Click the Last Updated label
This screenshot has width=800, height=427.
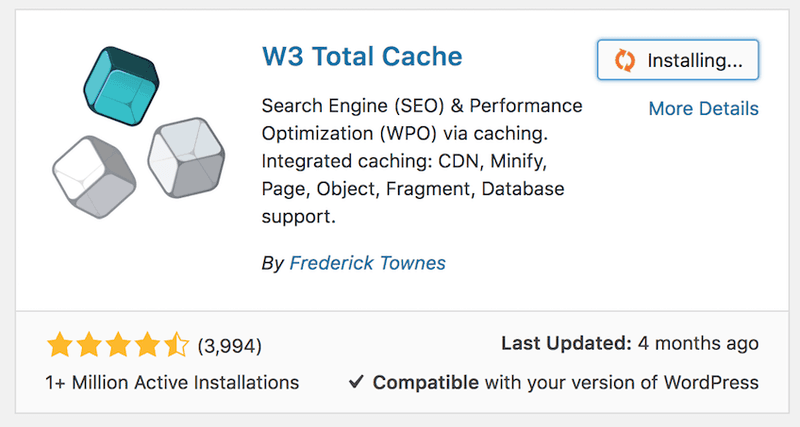566,344
